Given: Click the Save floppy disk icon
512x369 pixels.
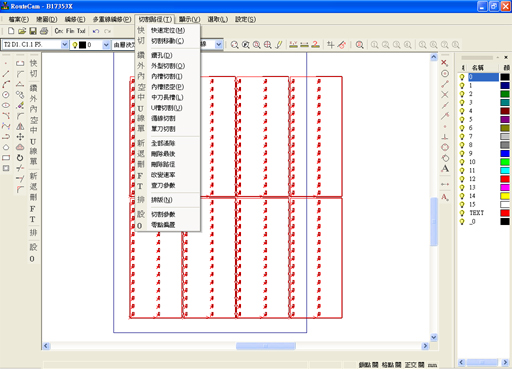Looking at the screenshot, I should [33, 31].
